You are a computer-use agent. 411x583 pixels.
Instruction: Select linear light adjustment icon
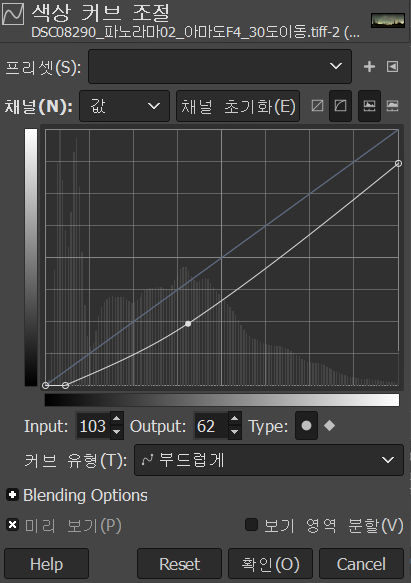(x=317, y=106)
